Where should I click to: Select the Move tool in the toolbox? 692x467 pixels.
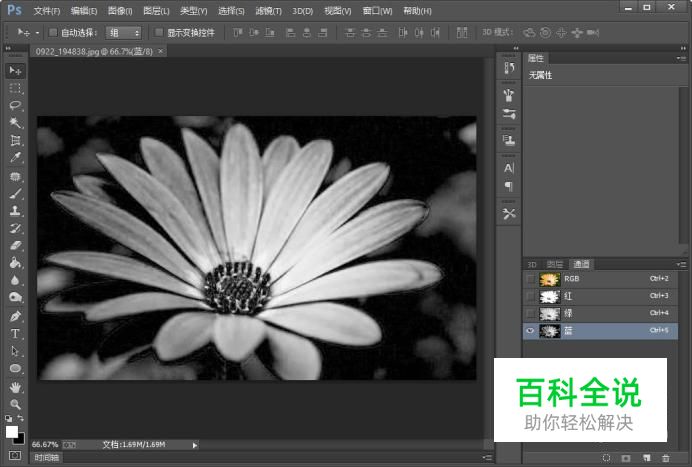15,71
